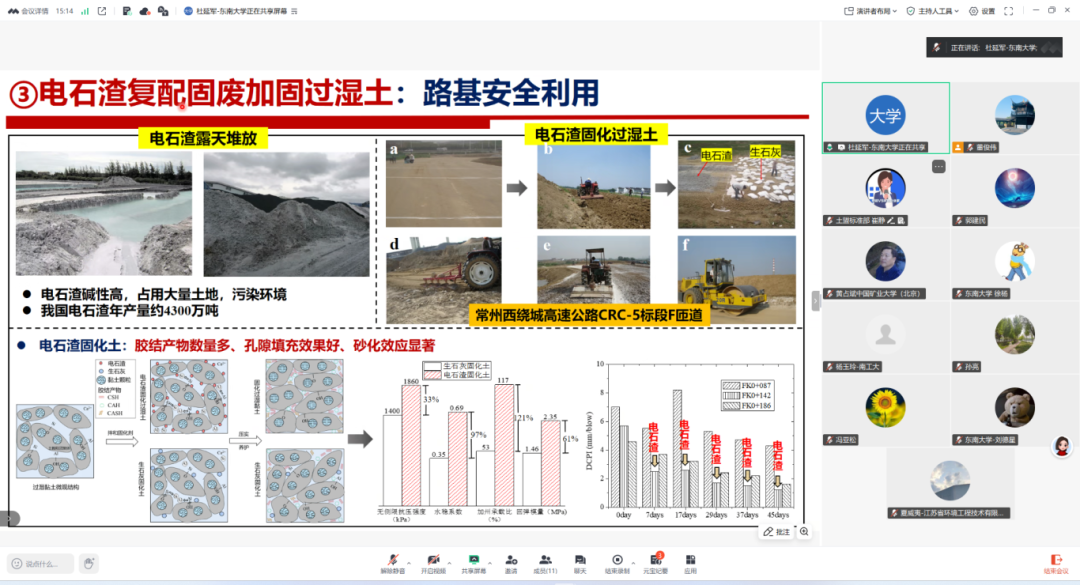Screen dimensions: 1080x585
Task: Open meeting details (会议详情)
Action: click(28, 11)
